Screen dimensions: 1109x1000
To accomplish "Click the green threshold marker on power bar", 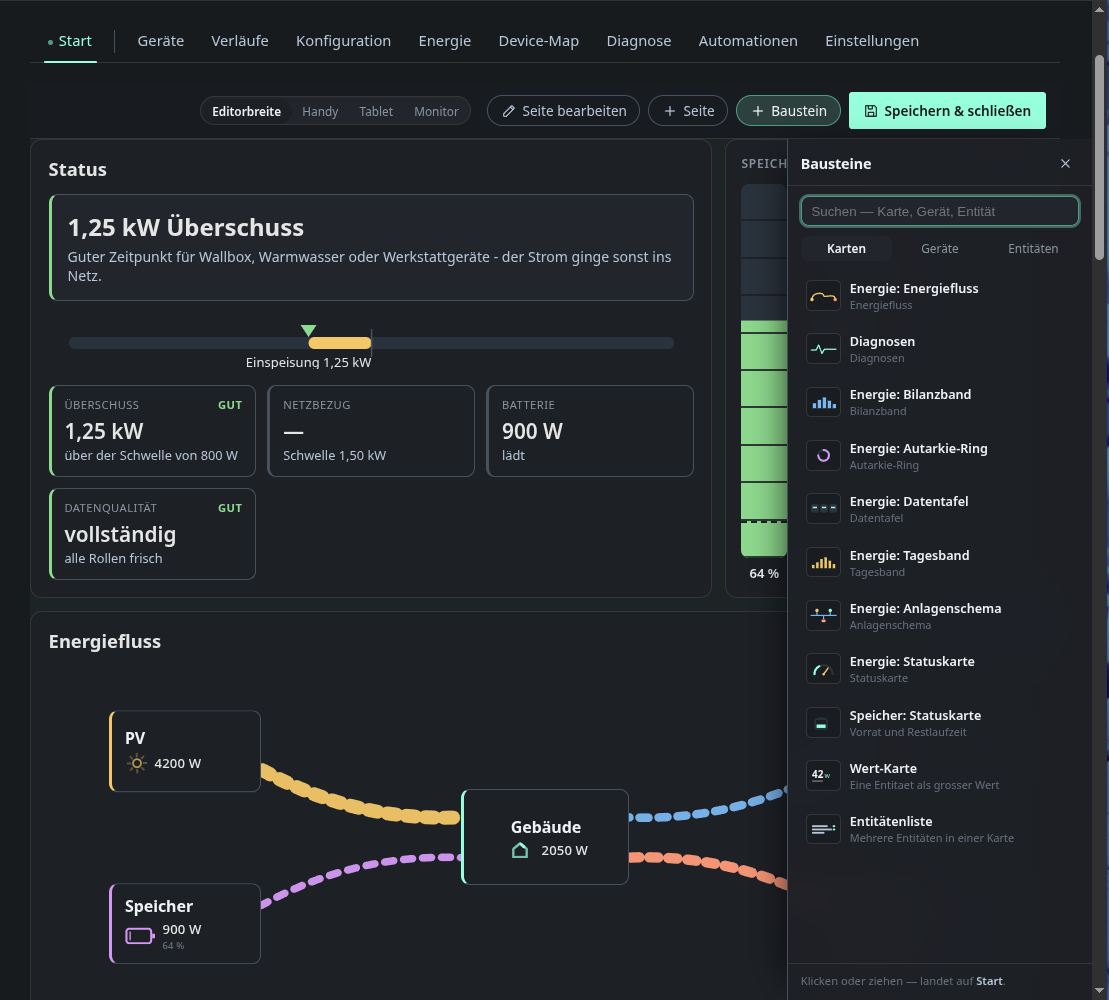I will coord(308,330).
